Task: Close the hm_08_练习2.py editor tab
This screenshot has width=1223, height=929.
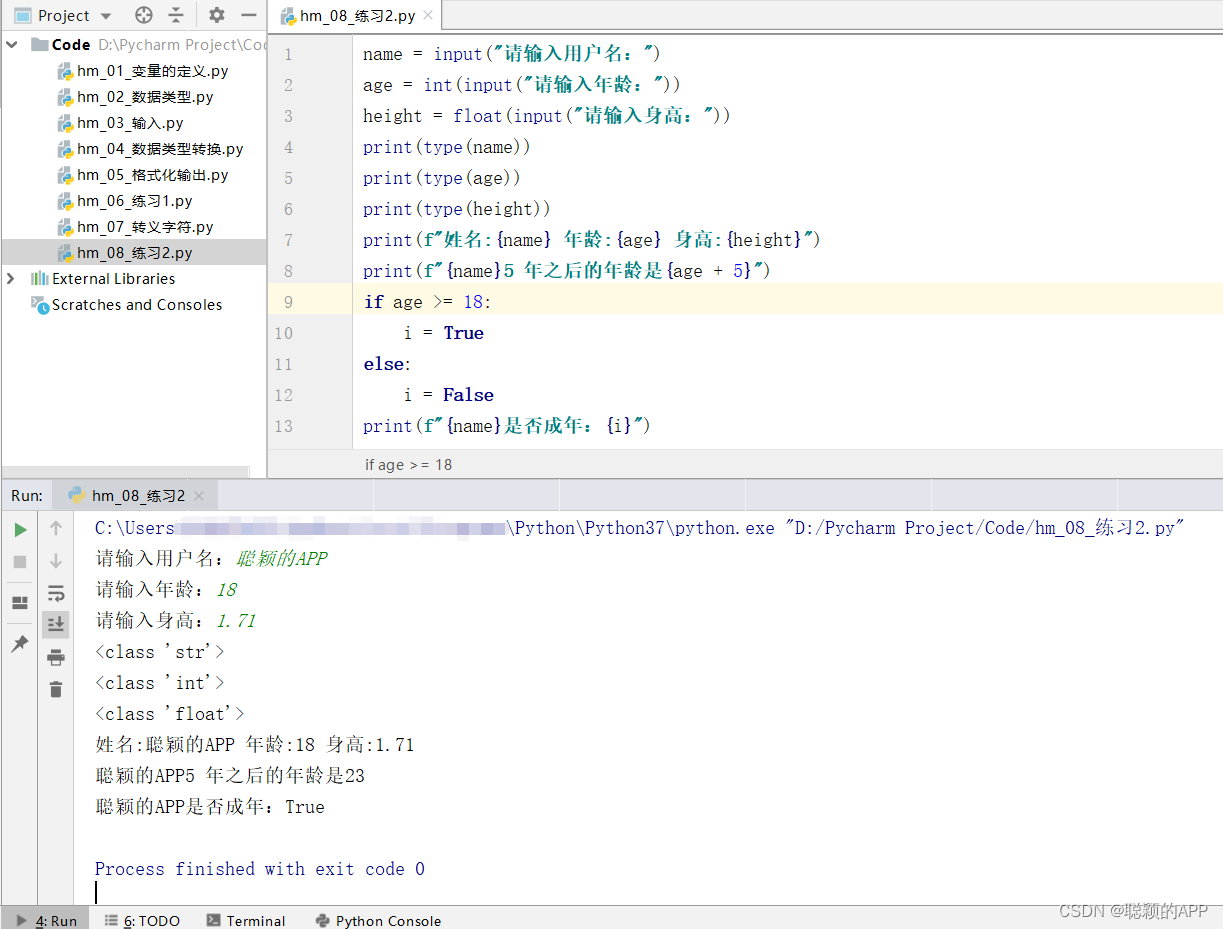Action: pyautogui.click(x=428, y=15)
